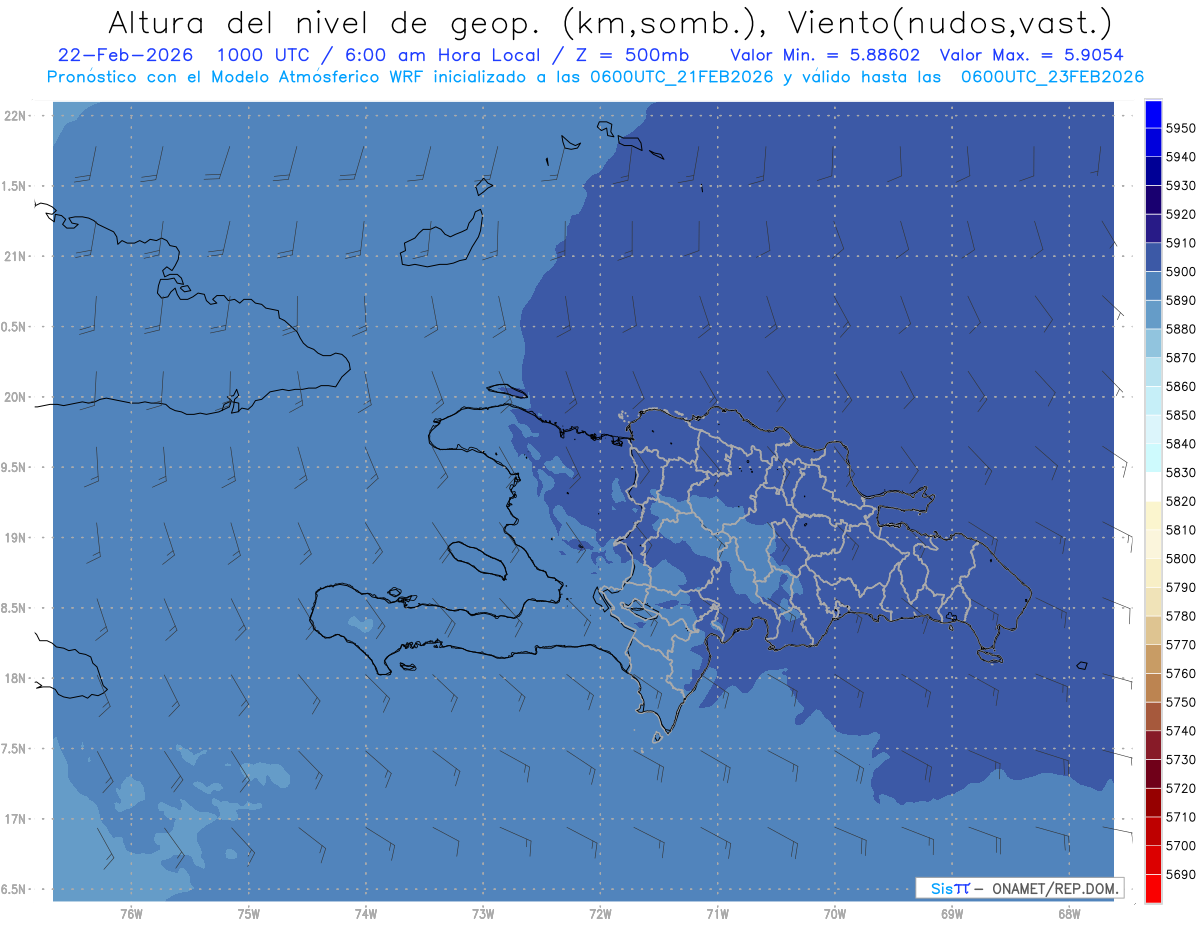Image resolution: width=1200 pixels, height=927 pixels.
Task: Click the '73W' longitude label
Action: point(483,914)
